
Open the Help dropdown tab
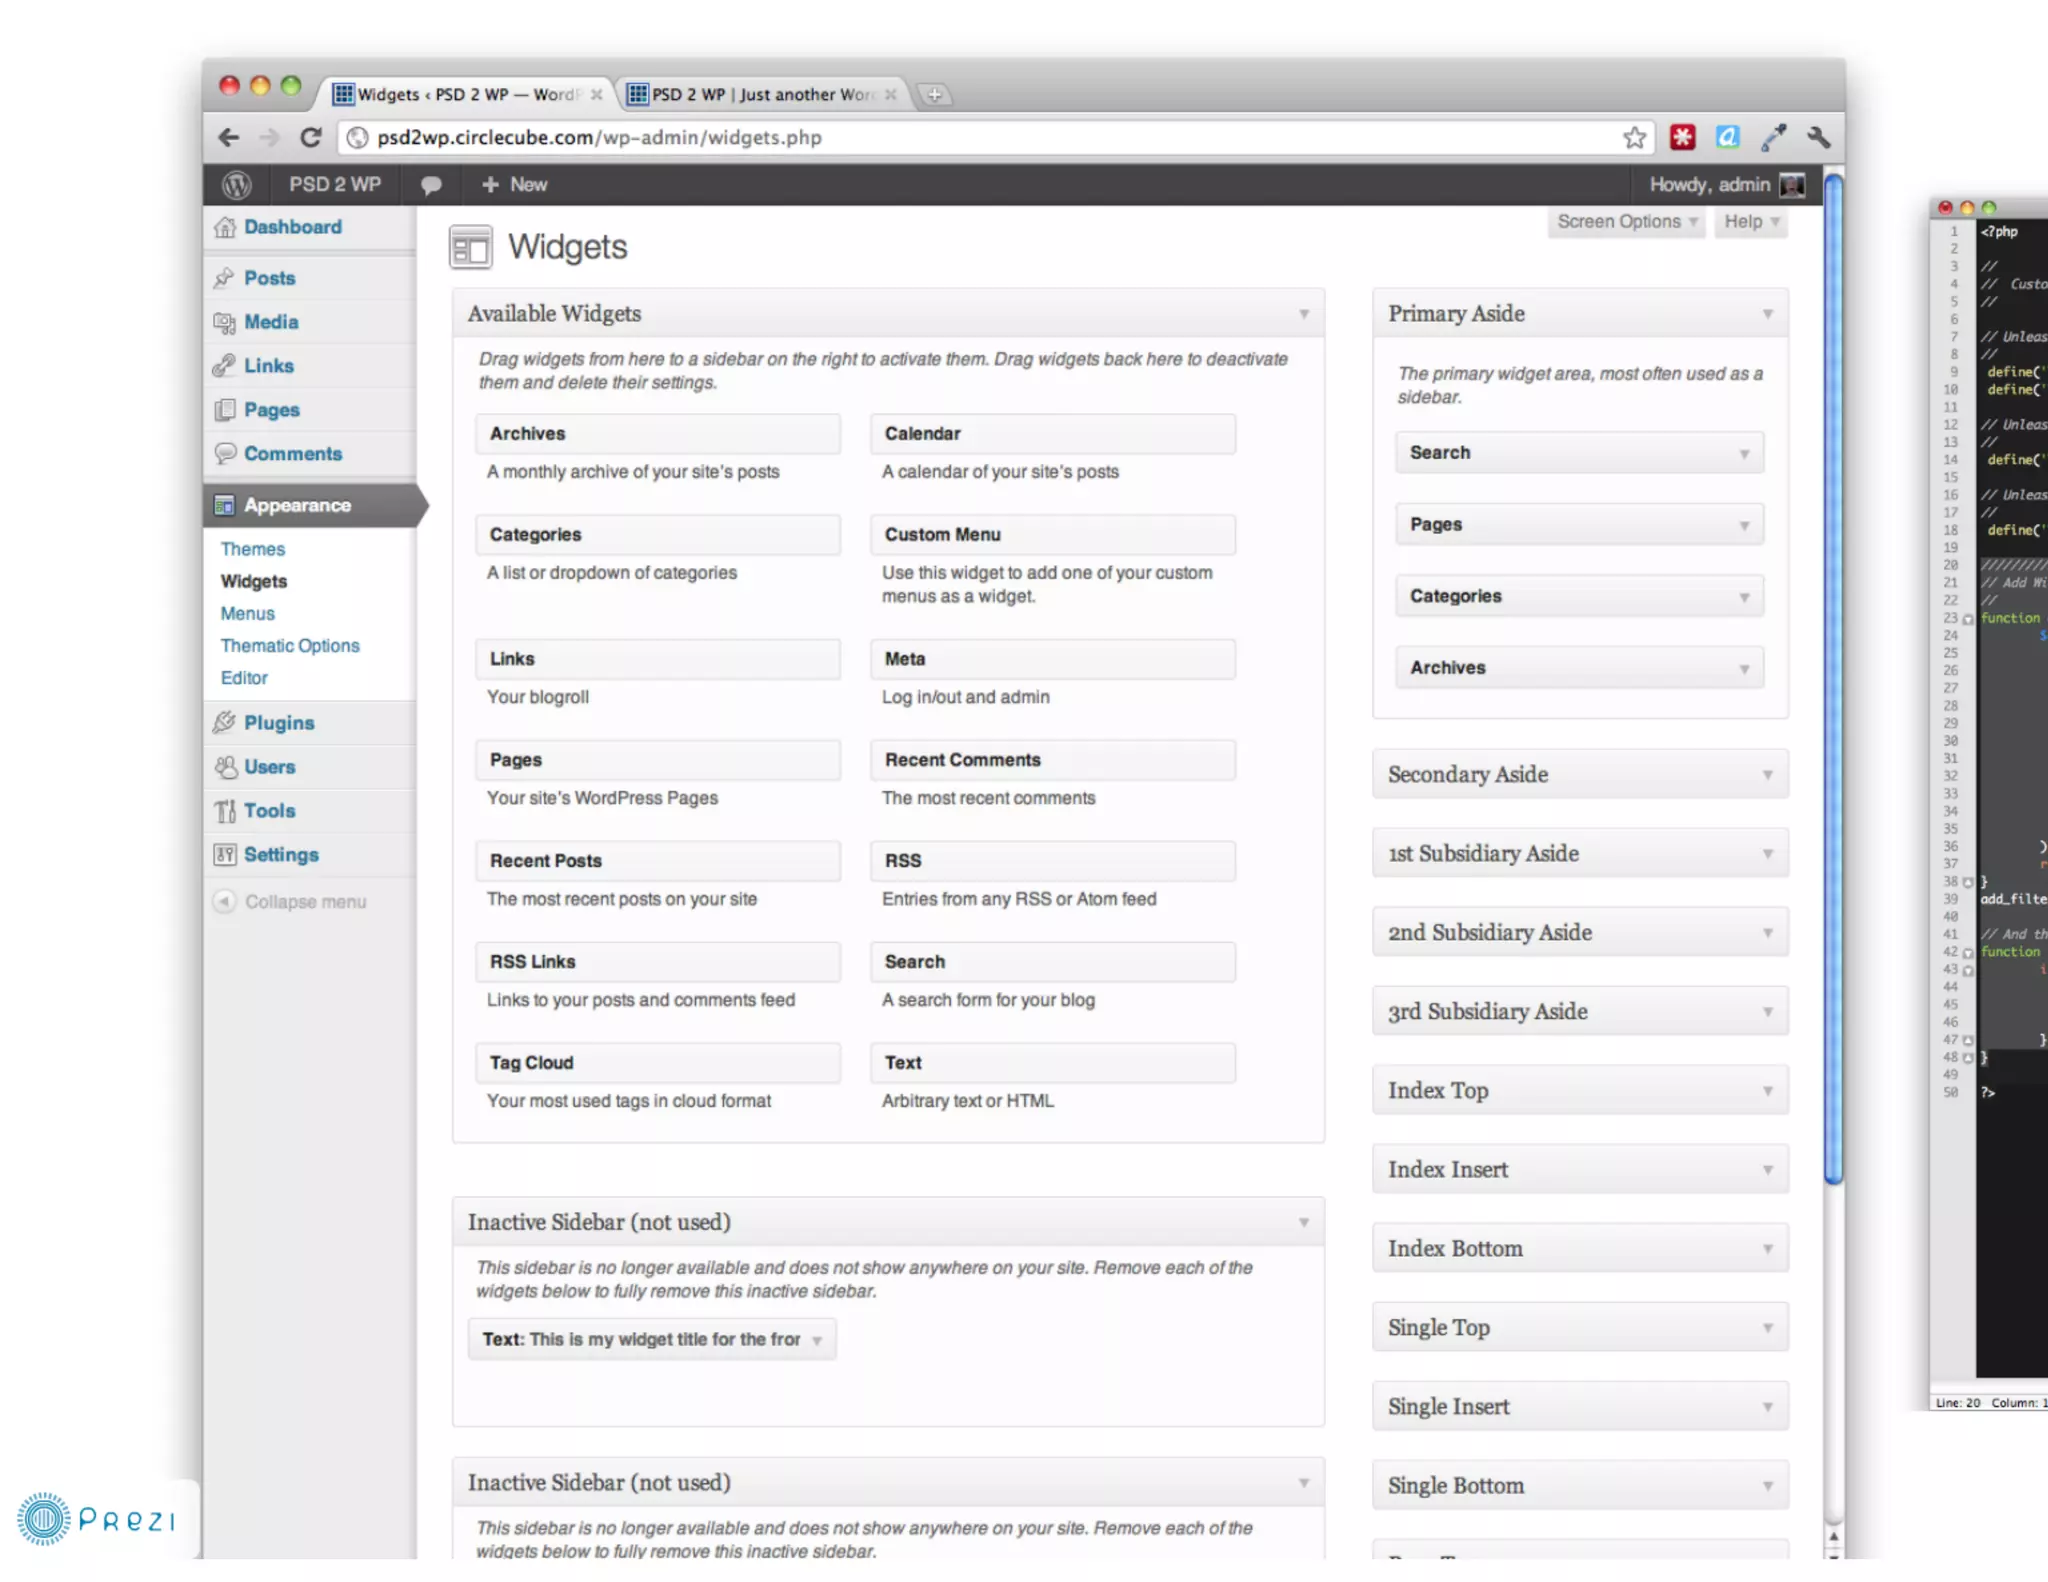coord(1752,222)
